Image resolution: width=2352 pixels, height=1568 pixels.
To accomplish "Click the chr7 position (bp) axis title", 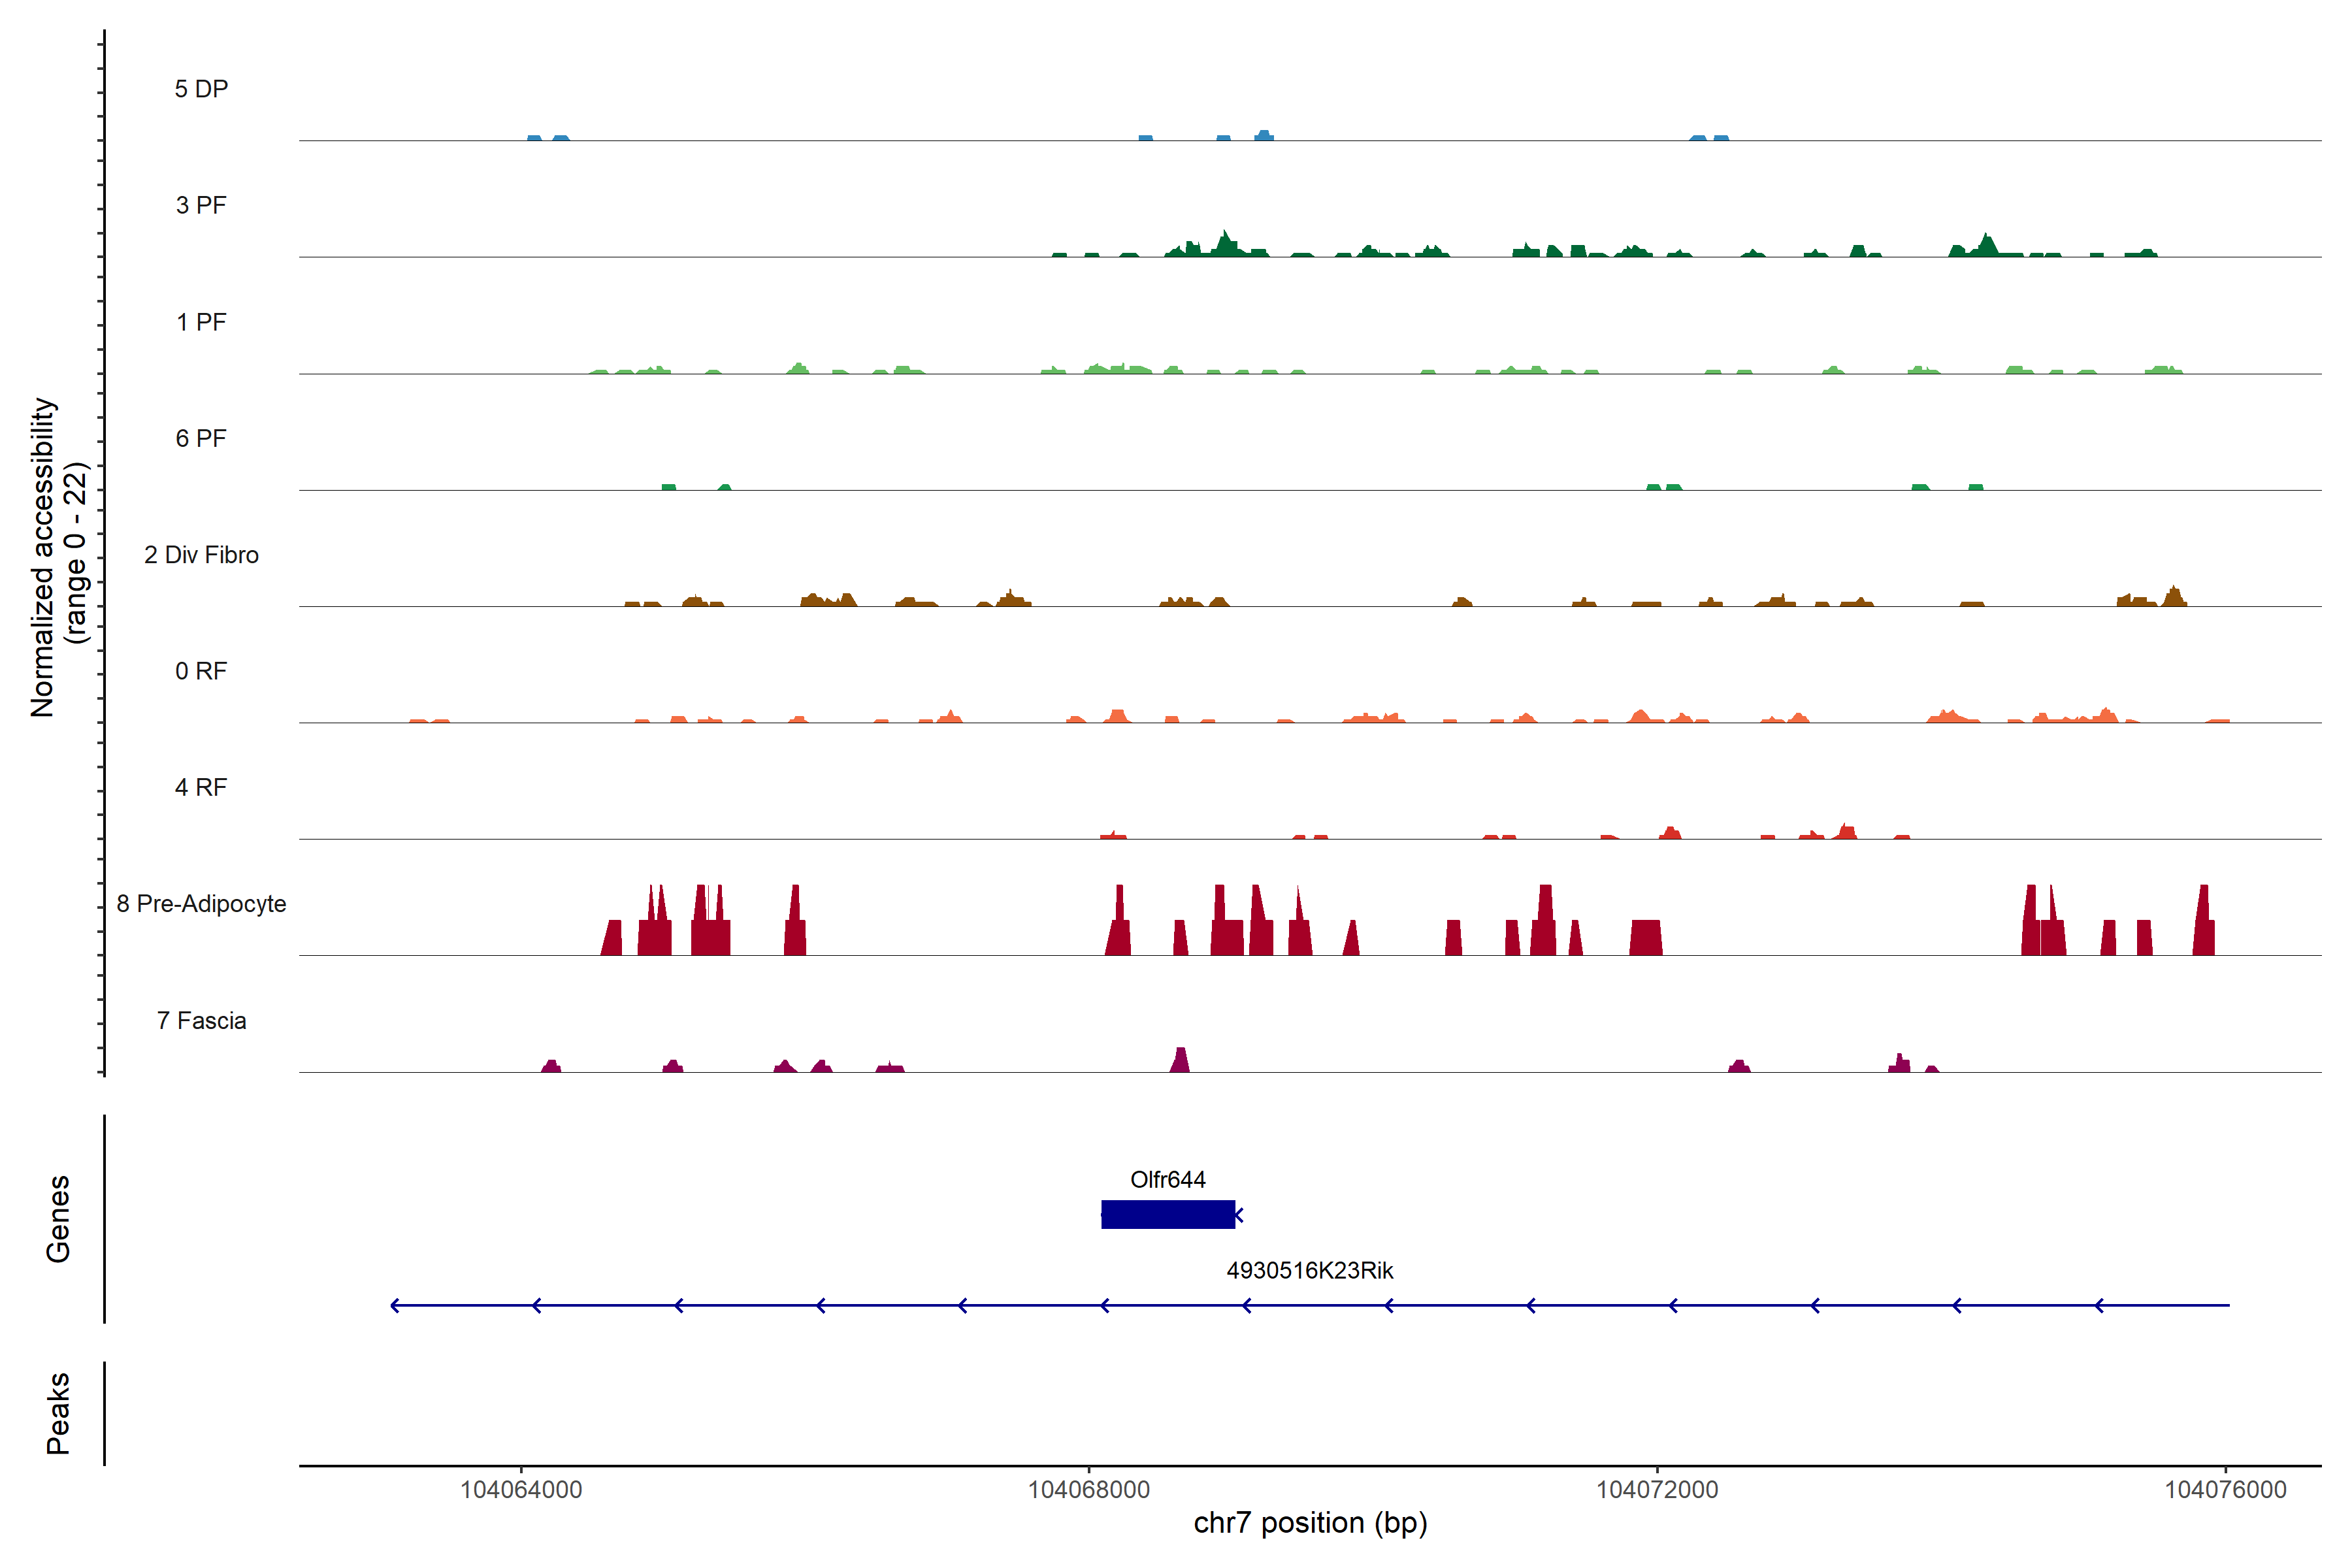I will 1310,1522.
